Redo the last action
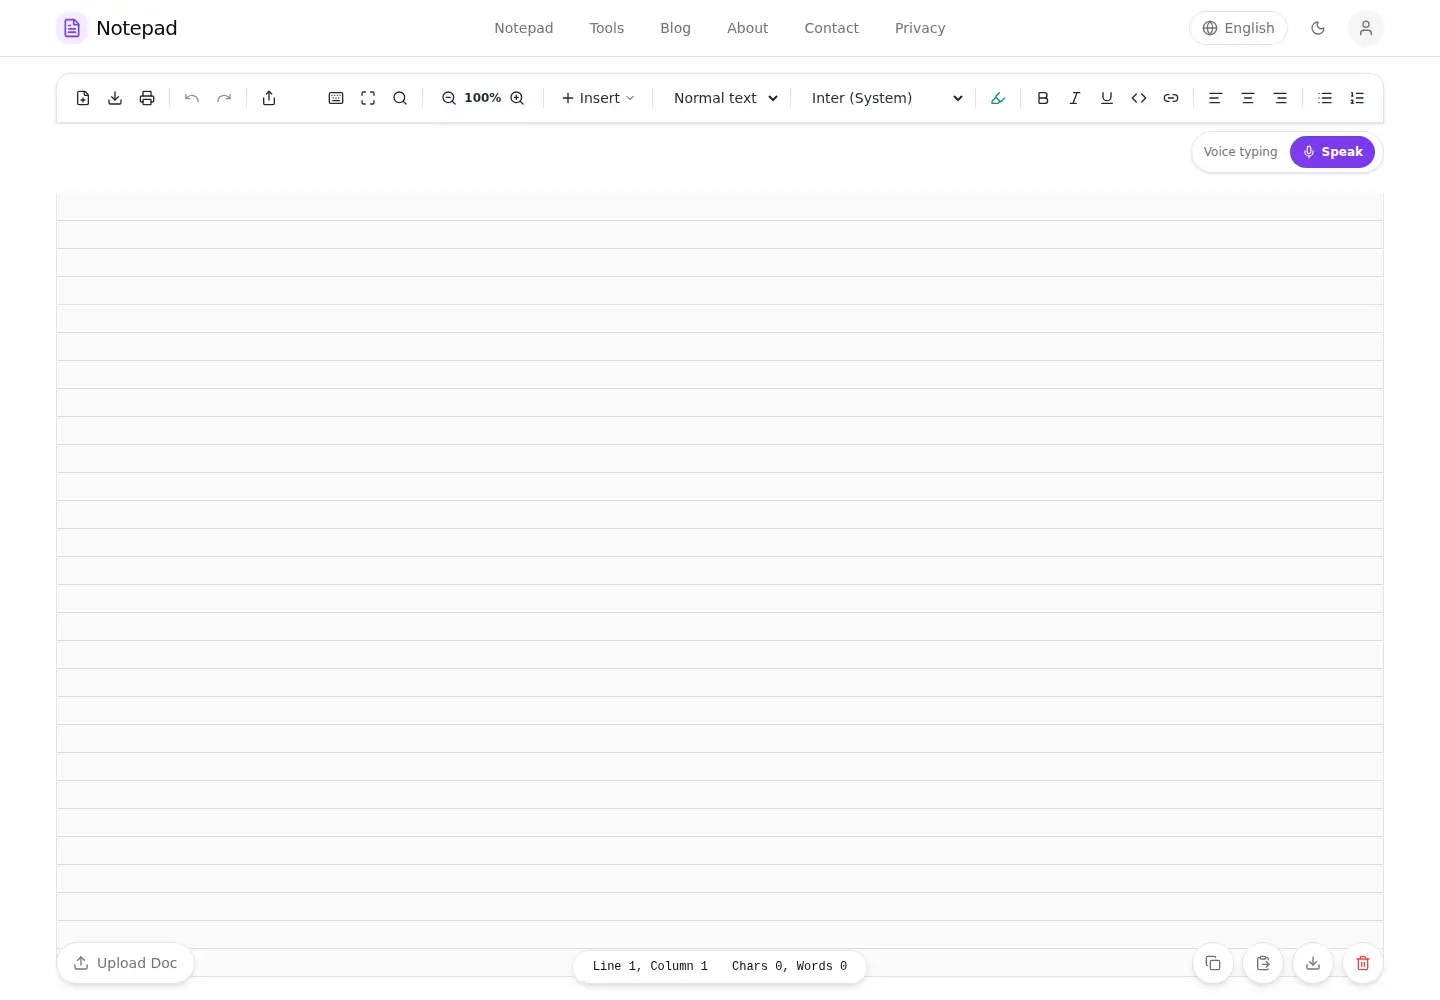1440x1000 pixels. 224,98
